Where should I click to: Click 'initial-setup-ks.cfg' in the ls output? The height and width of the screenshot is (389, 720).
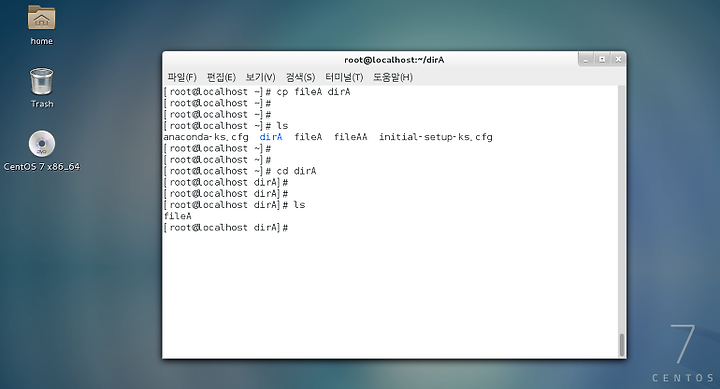[436, 137]
